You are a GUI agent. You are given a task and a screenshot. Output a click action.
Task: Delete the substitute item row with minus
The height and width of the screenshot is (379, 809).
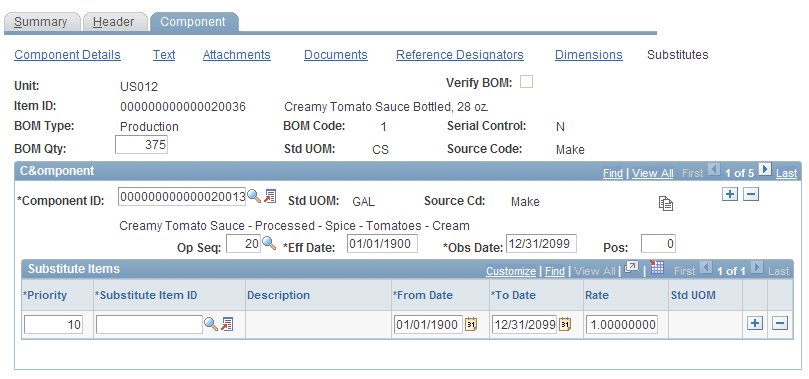(x=780, y=323)
